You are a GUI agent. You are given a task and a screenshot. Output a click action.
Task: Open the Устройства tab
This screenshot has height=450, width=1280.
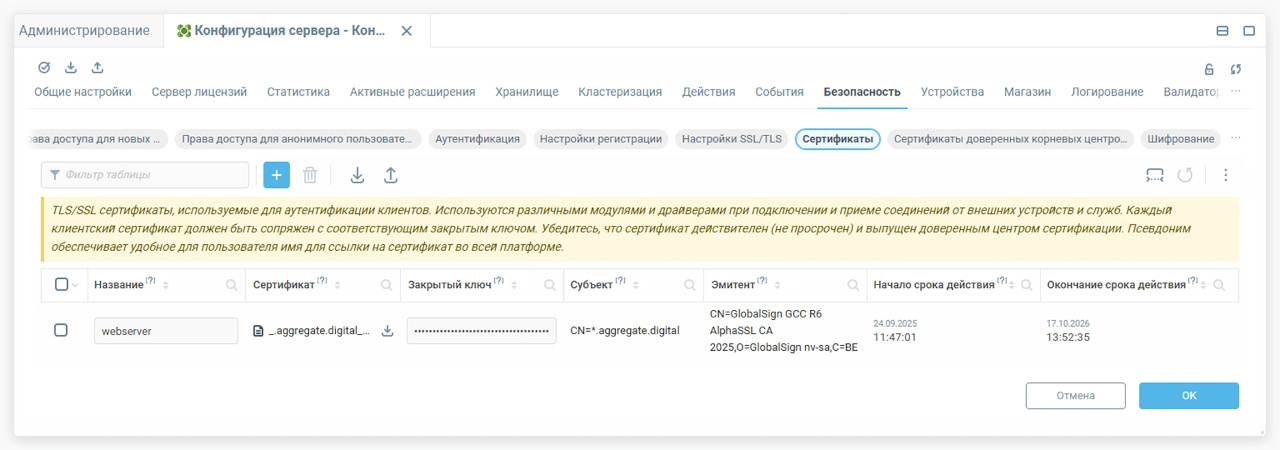pyautogui.click(x=952, y=91)
